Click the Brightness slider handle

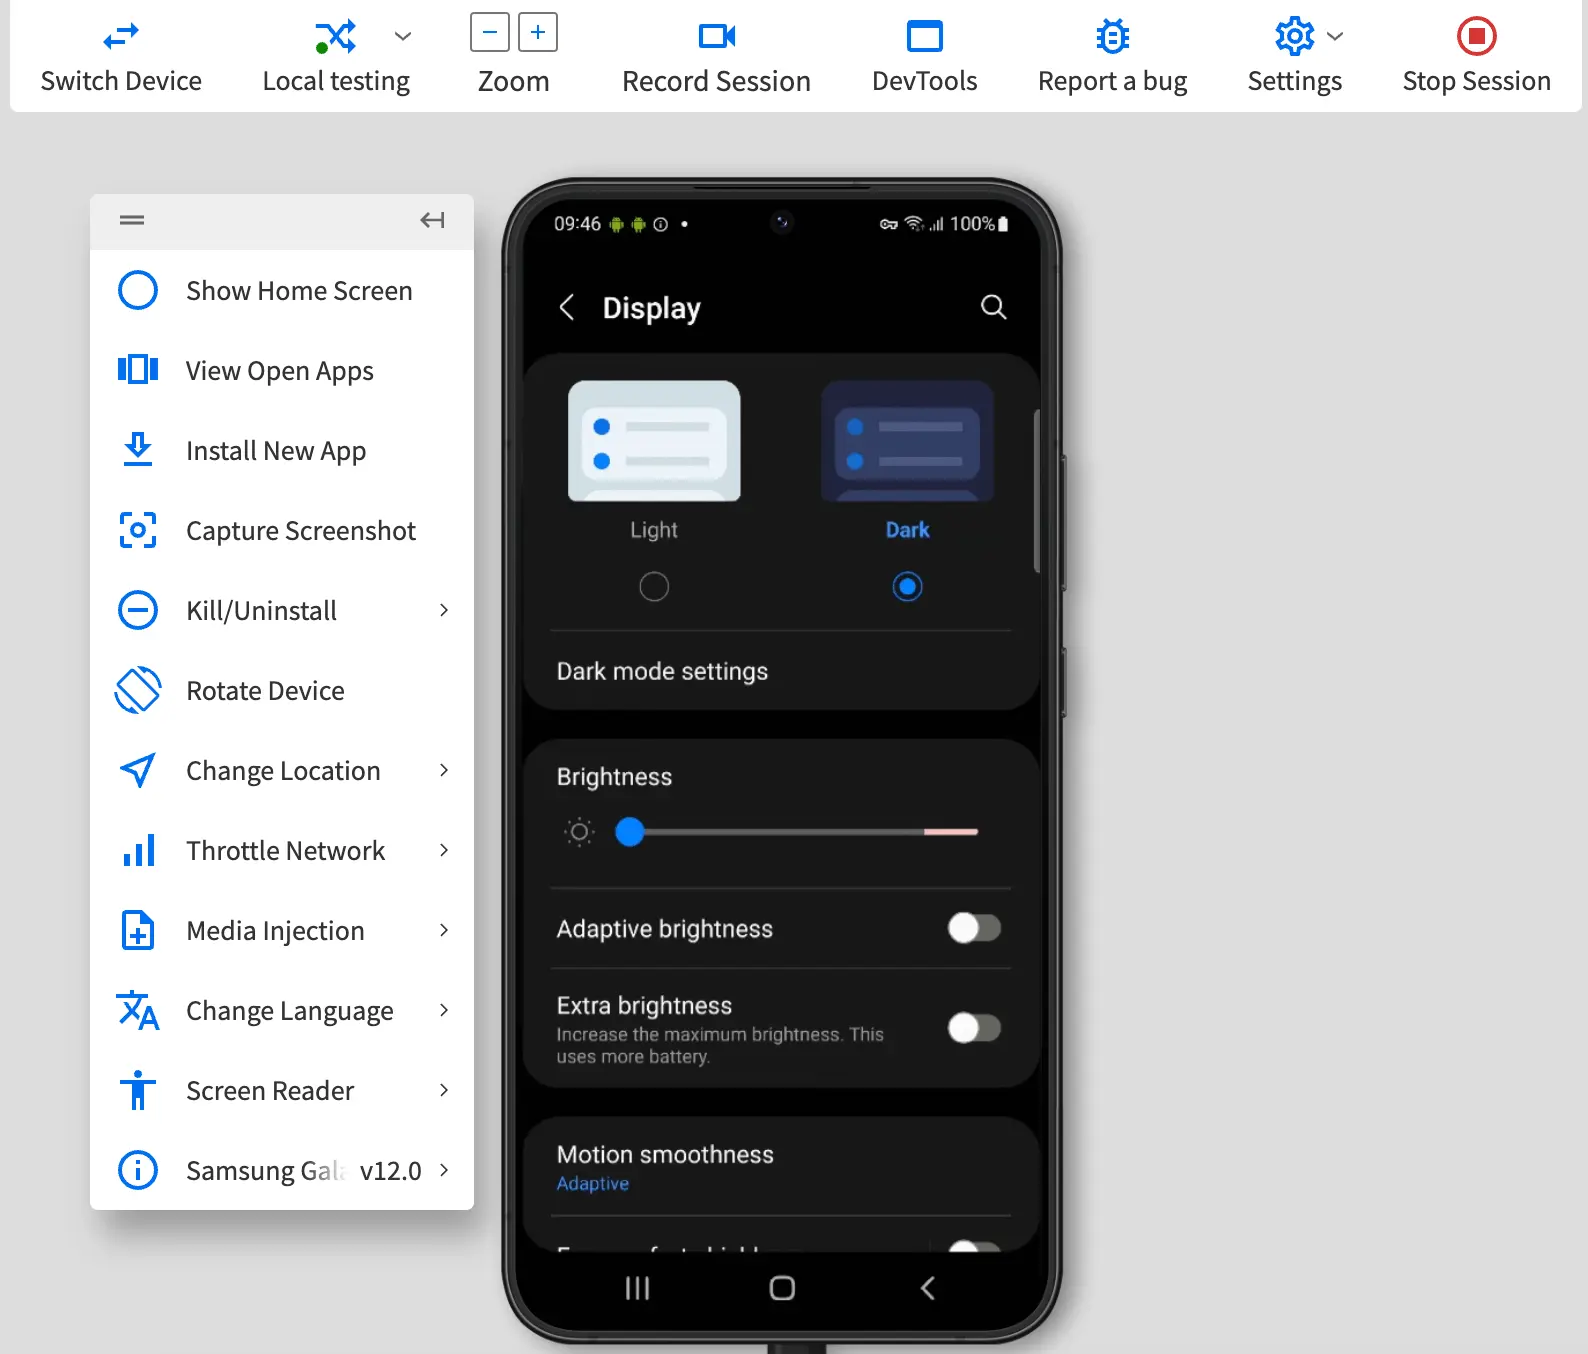point(630,832)
